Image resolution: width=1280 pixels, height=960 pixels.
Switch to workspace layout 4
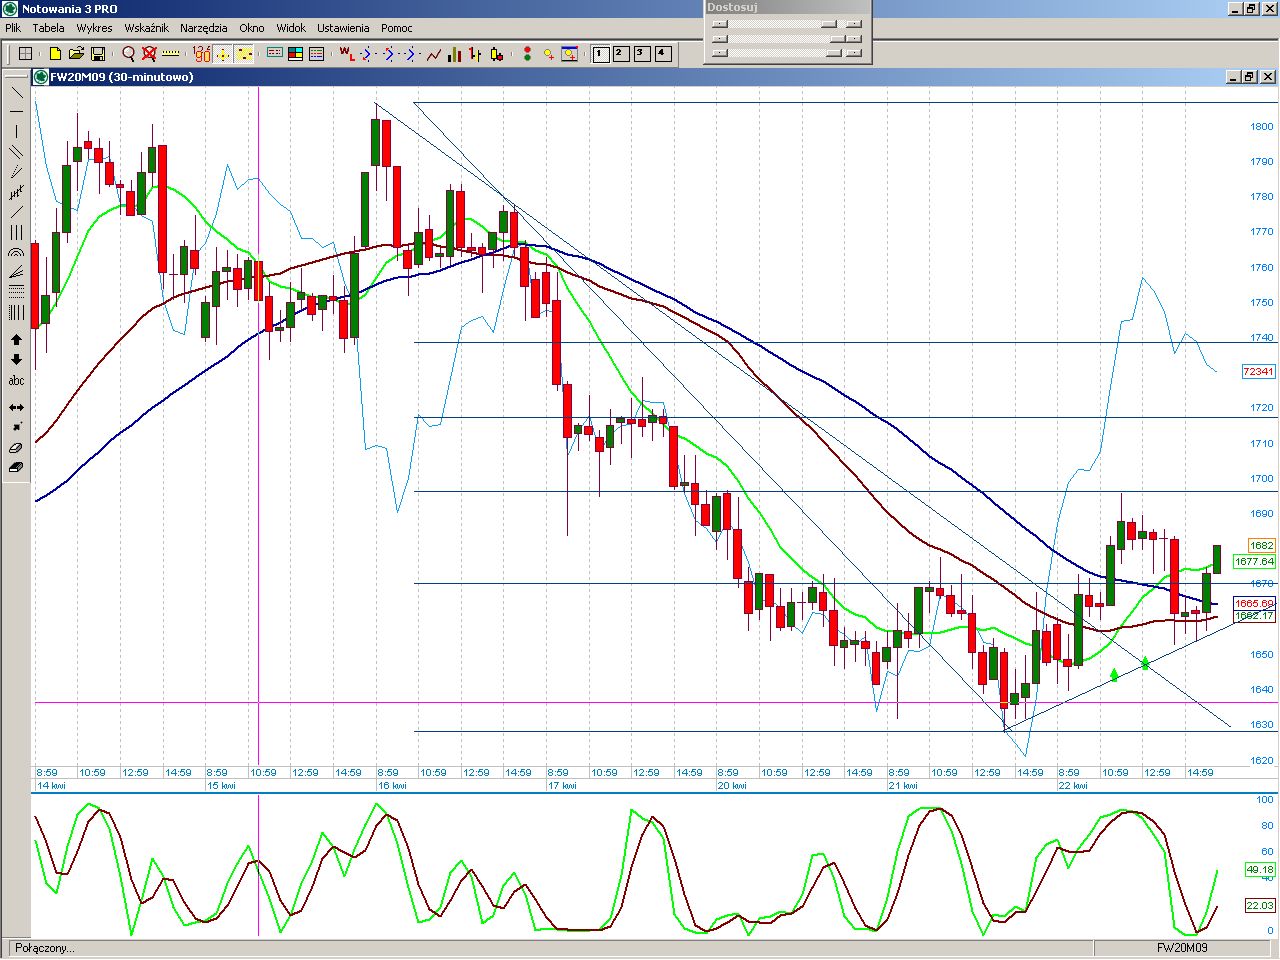point(663,54)
